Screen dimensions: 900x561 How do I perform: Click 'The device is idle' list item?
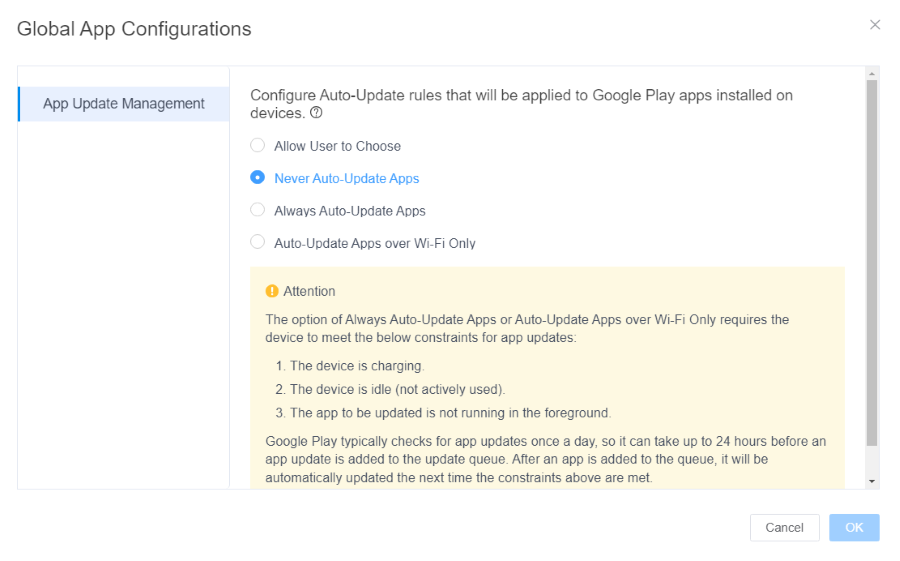click(390, 390)
